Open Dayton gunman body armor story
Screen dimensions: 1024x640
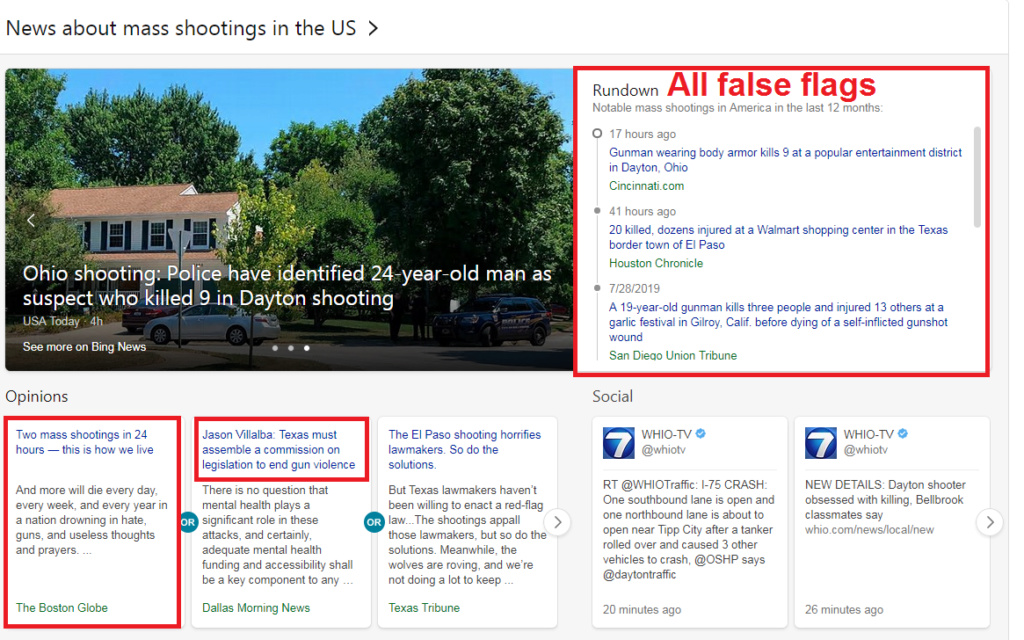coord(785,160)
